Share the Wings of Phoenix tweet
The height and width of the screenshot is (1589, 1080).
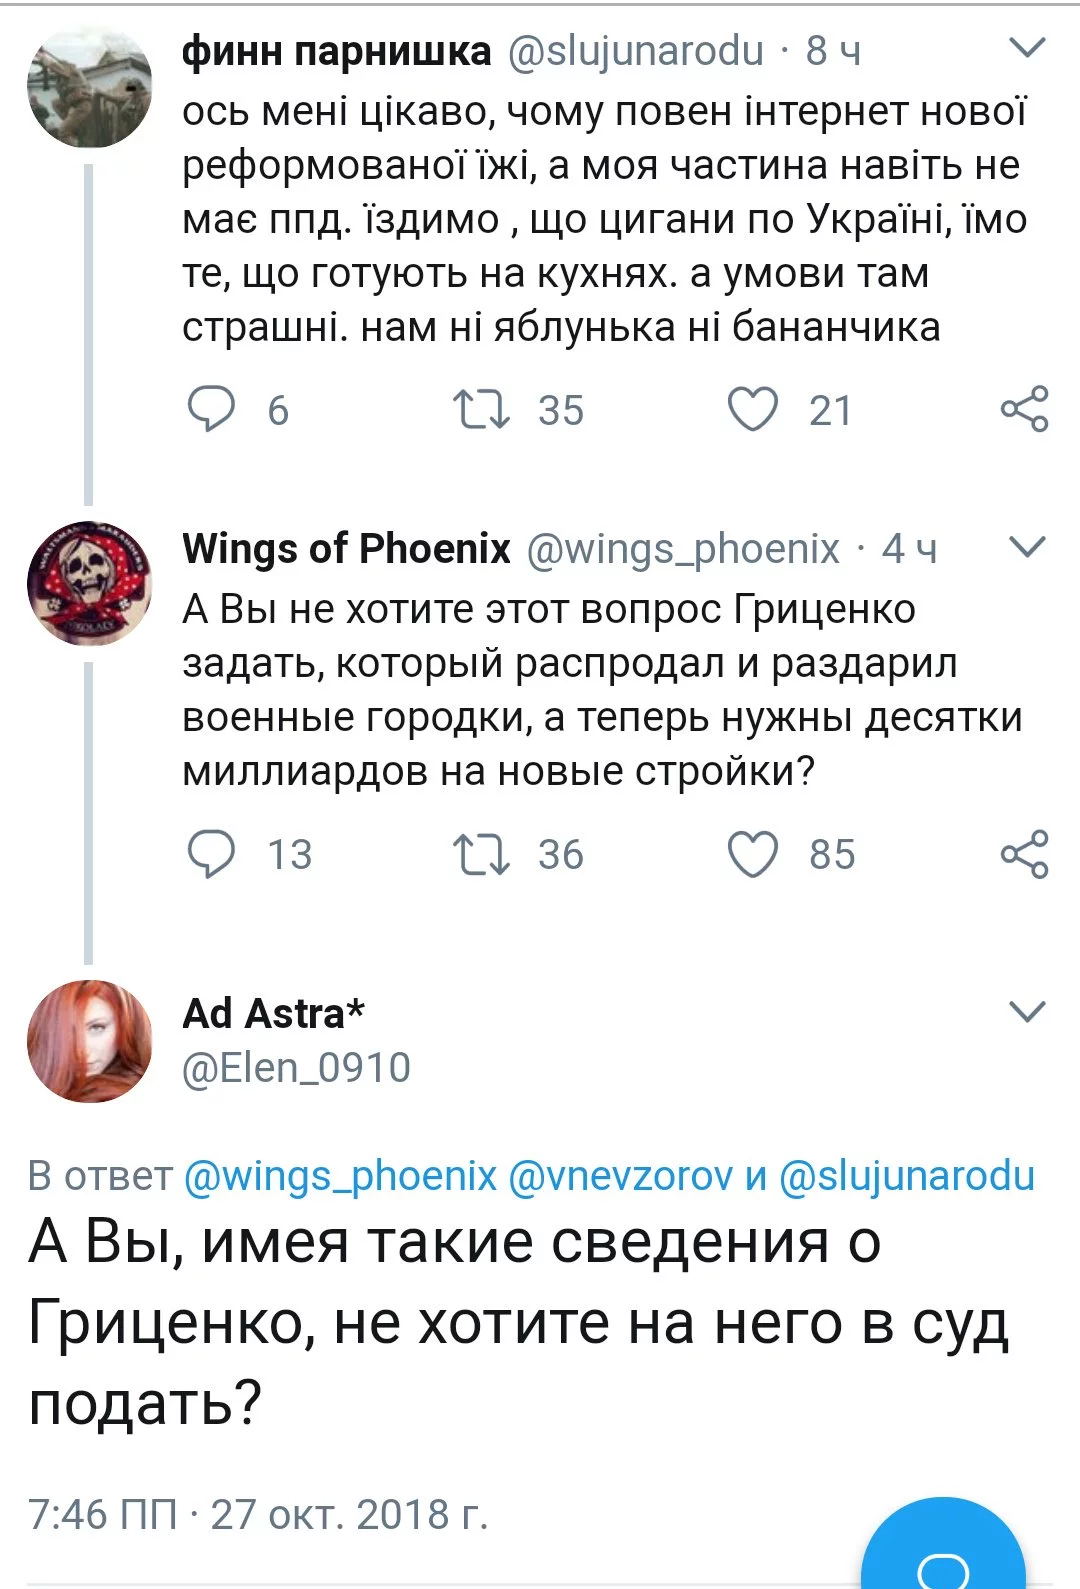click(1024, 854)
